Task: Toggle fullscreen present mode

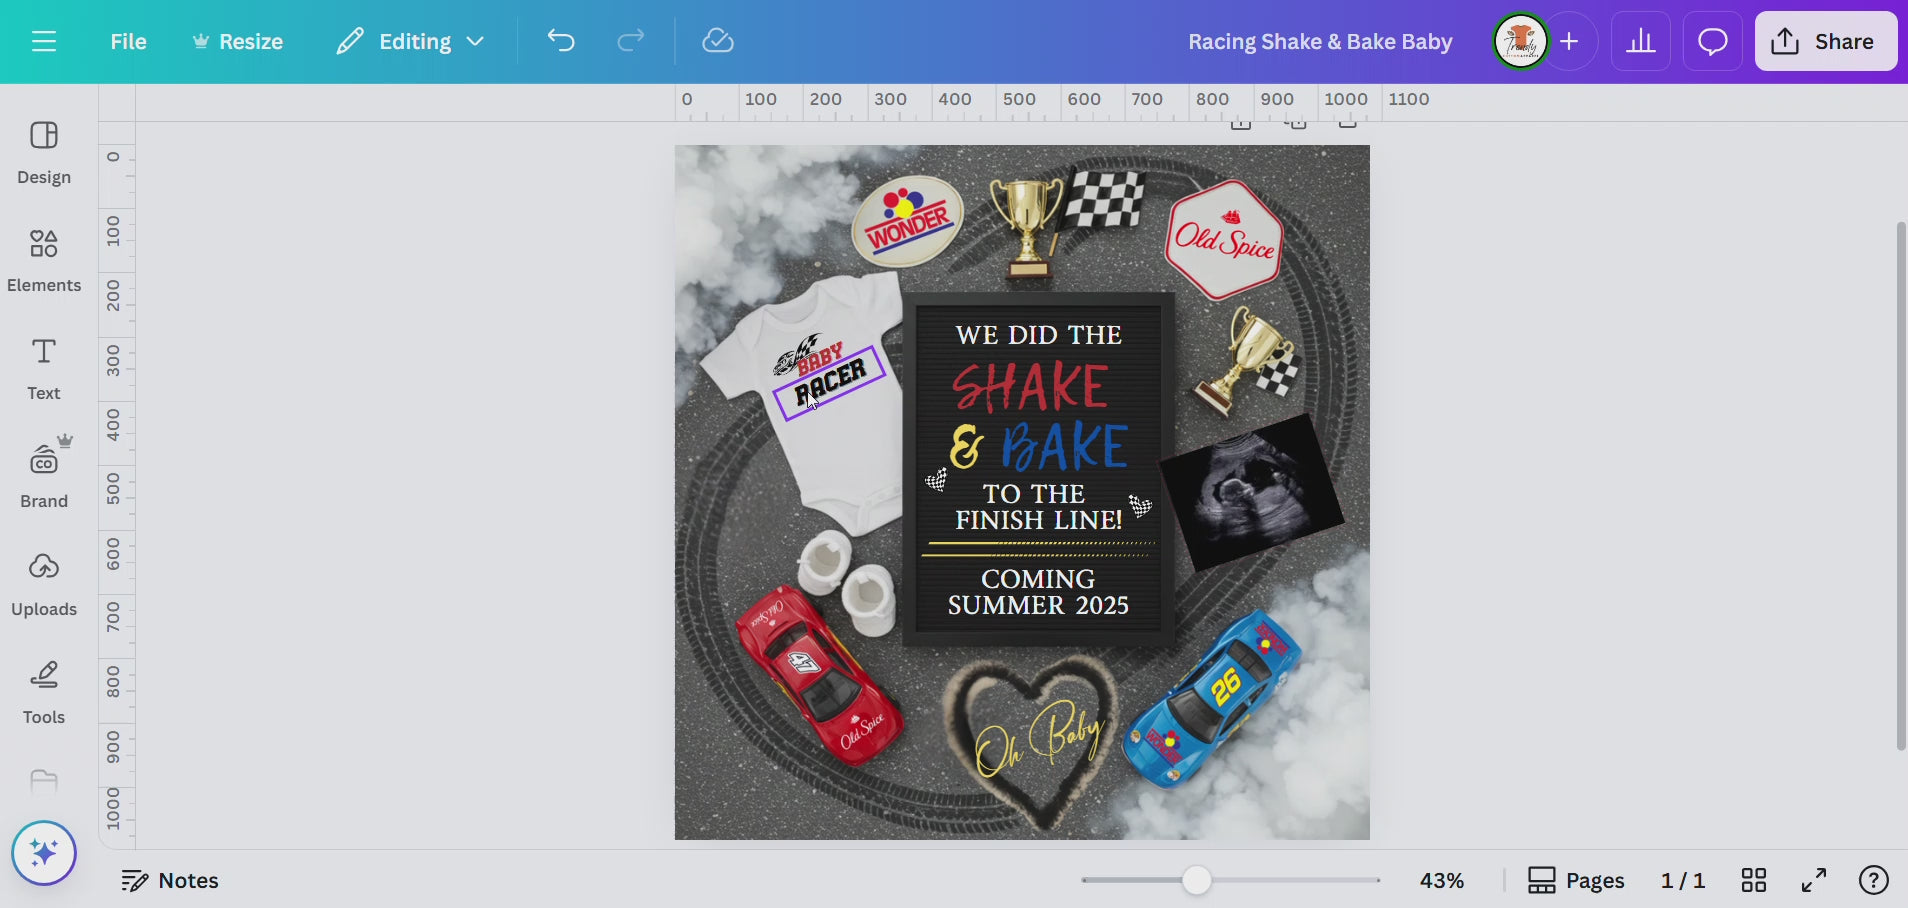Action: click(1813, 880)
